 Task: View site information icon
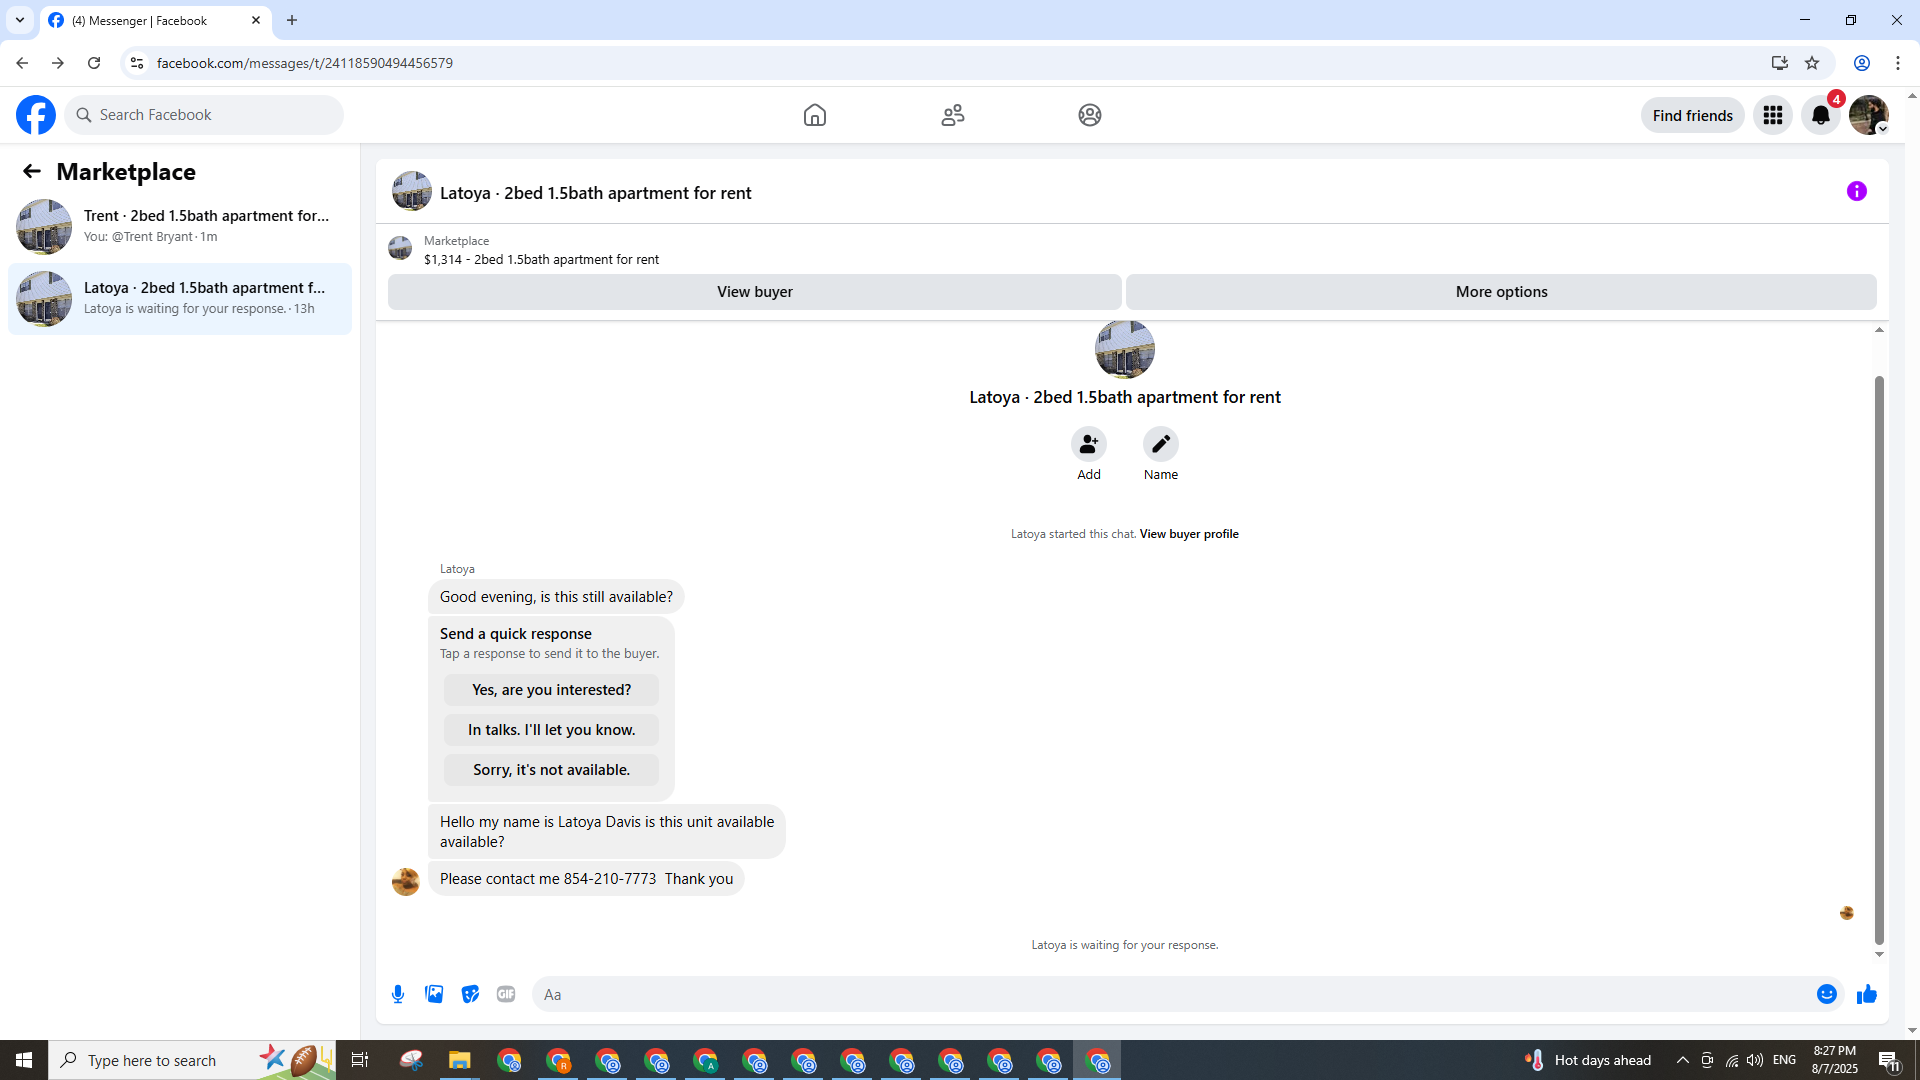[137, 63]
